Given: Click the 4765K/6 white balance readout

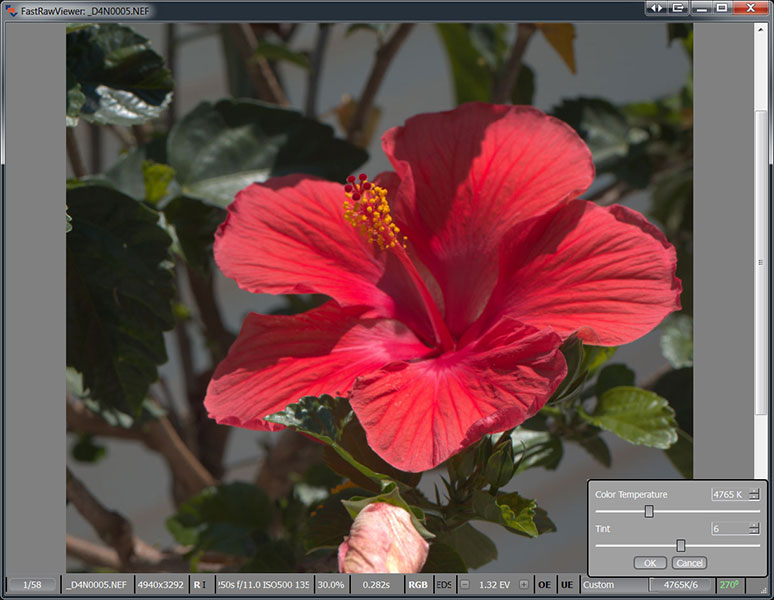Looking at the screenshot, I should tap(682, 584).
